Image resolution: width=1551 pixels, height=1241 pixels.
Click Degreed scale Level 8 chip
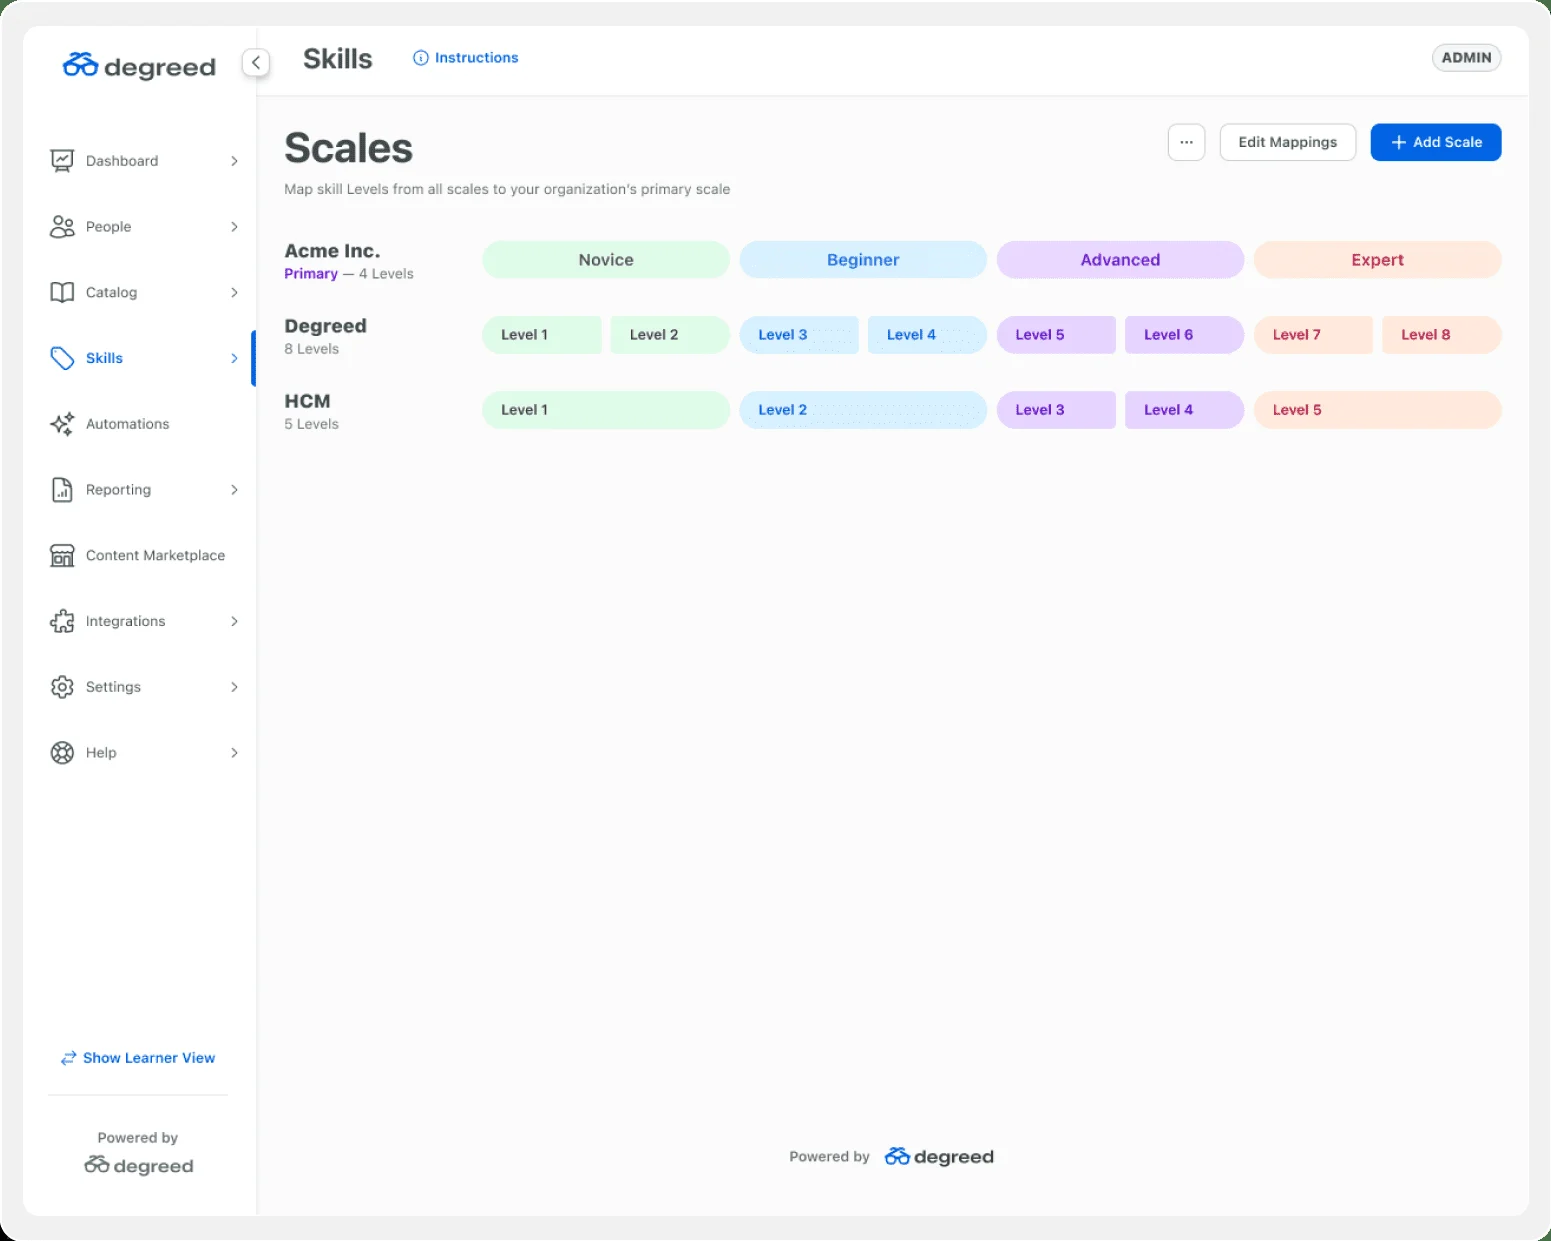[x=1442, y=335]
